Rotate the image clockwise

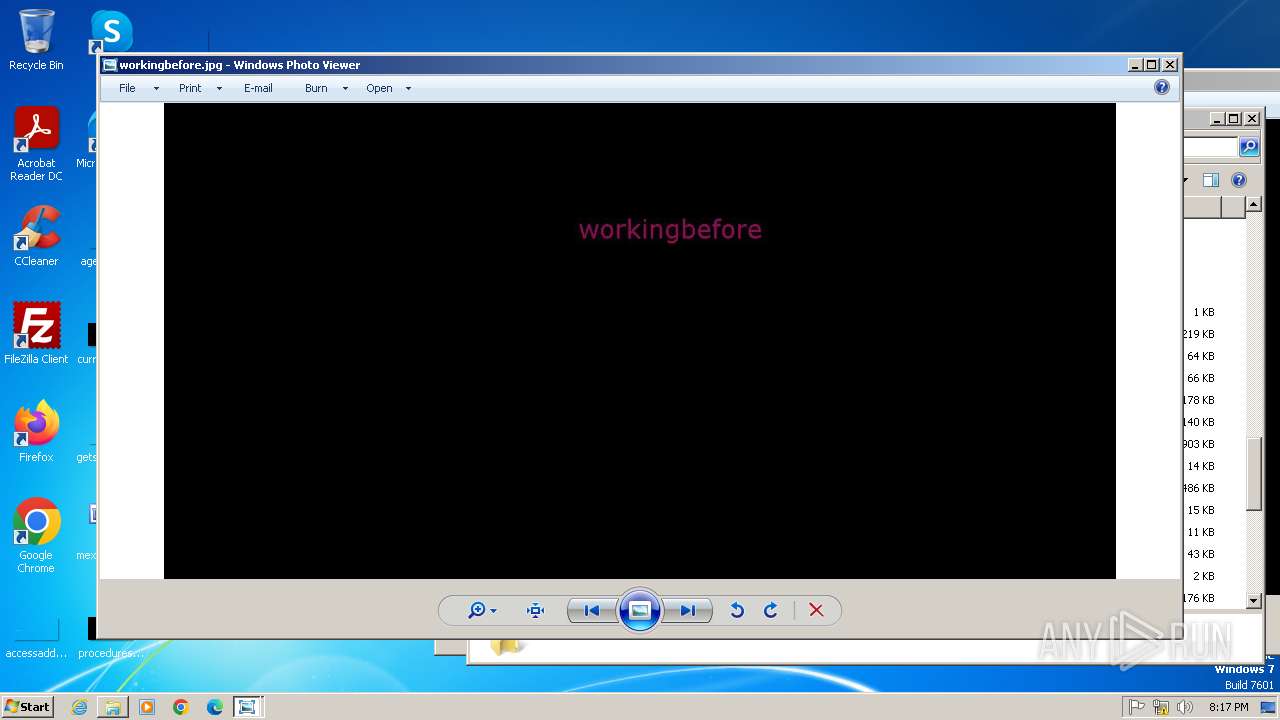coord(770,610)
